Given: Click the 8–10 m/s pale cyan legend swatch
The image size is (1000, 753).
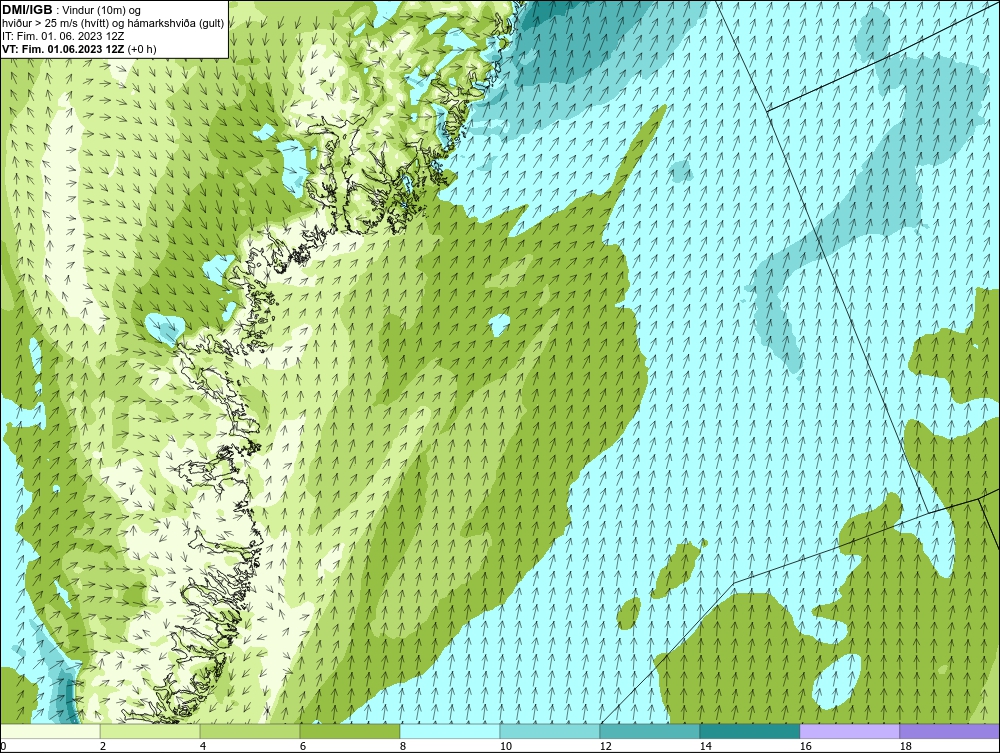Looking at the screenshot, I should (450, 731).
